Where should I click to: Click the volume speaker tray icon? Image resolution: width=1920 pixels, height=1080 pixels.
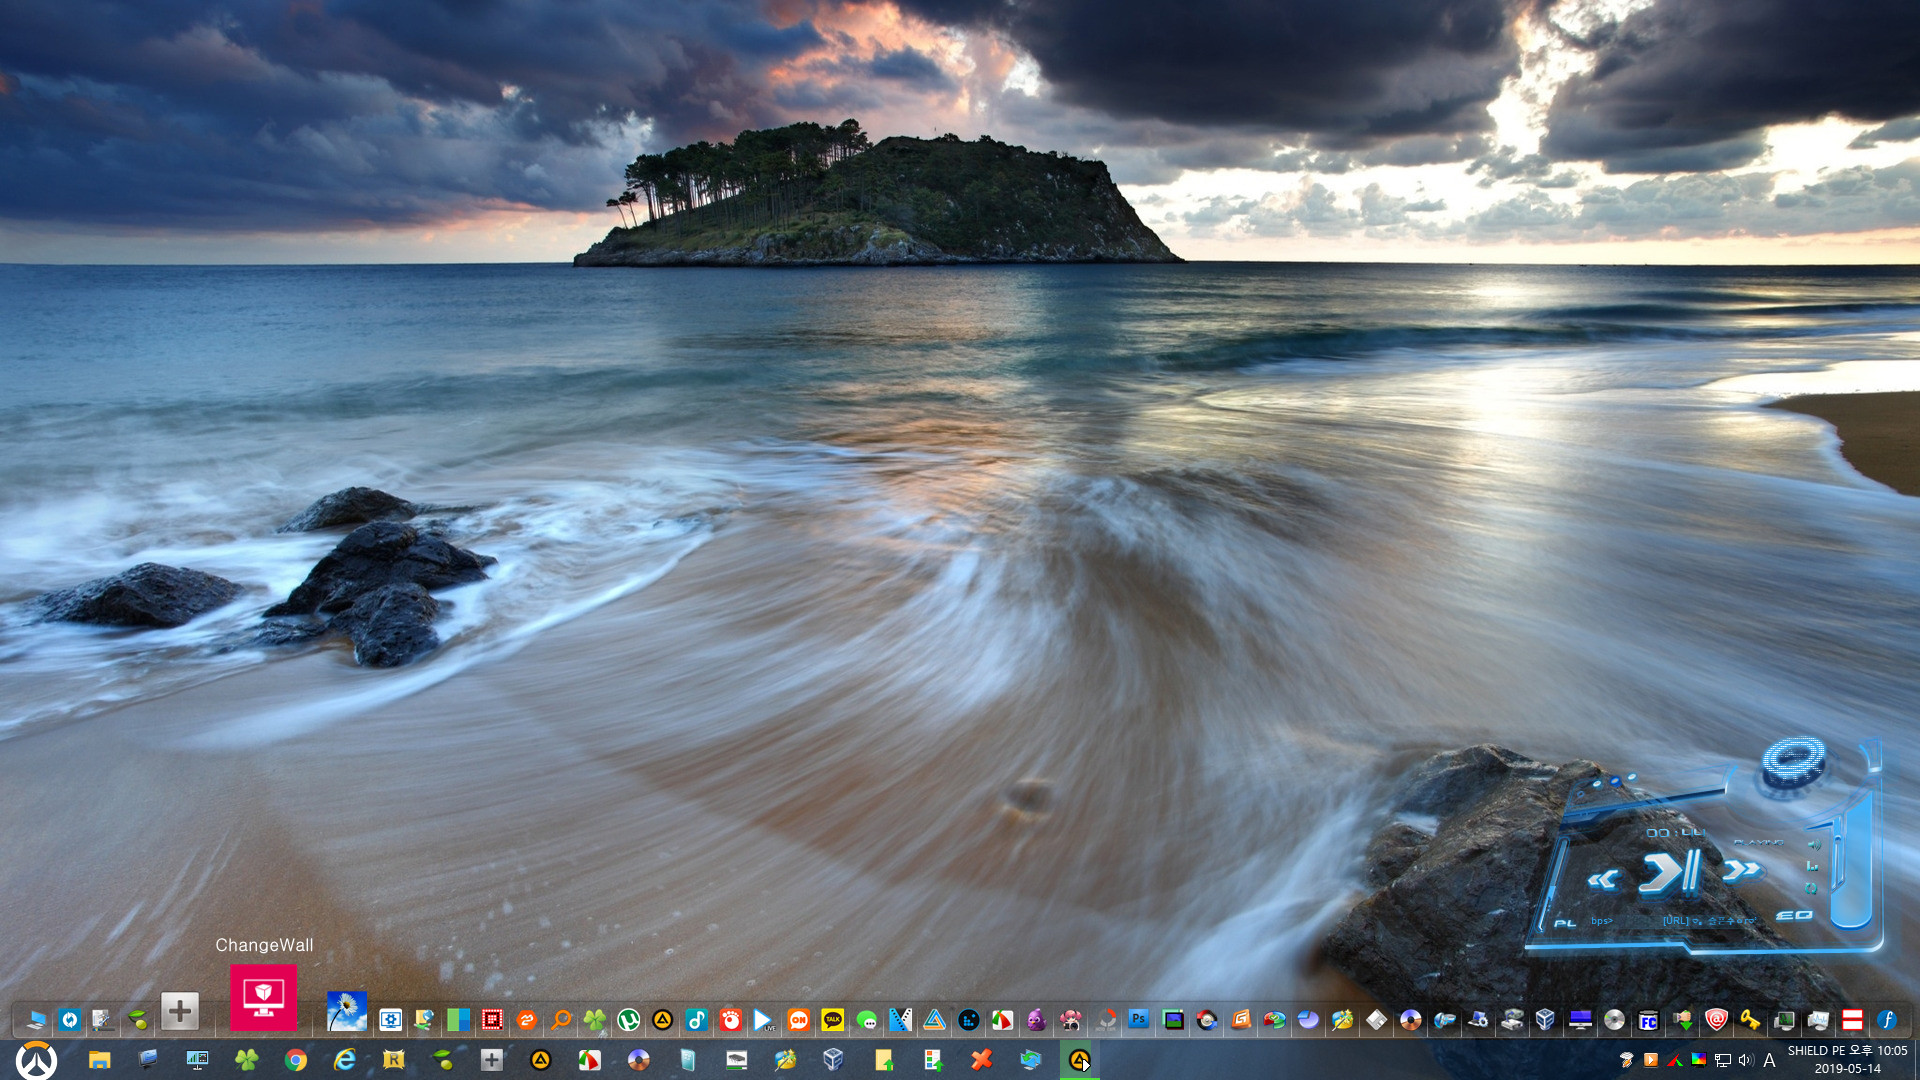(1746, 1060)
